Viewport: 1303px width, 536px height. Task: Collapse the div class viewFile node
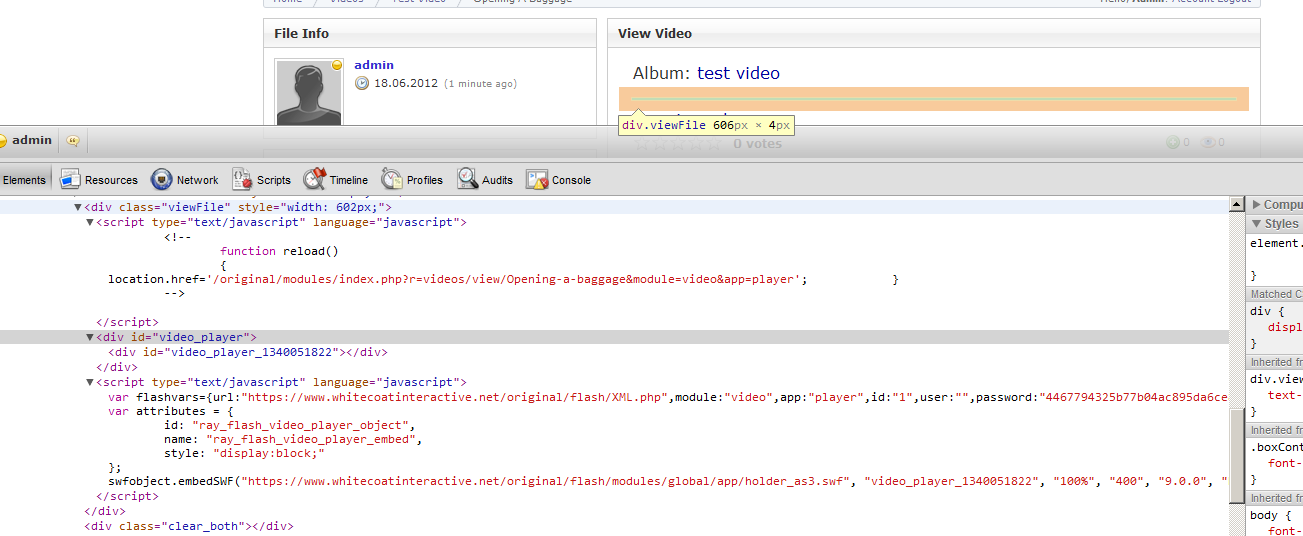[78, 207]
